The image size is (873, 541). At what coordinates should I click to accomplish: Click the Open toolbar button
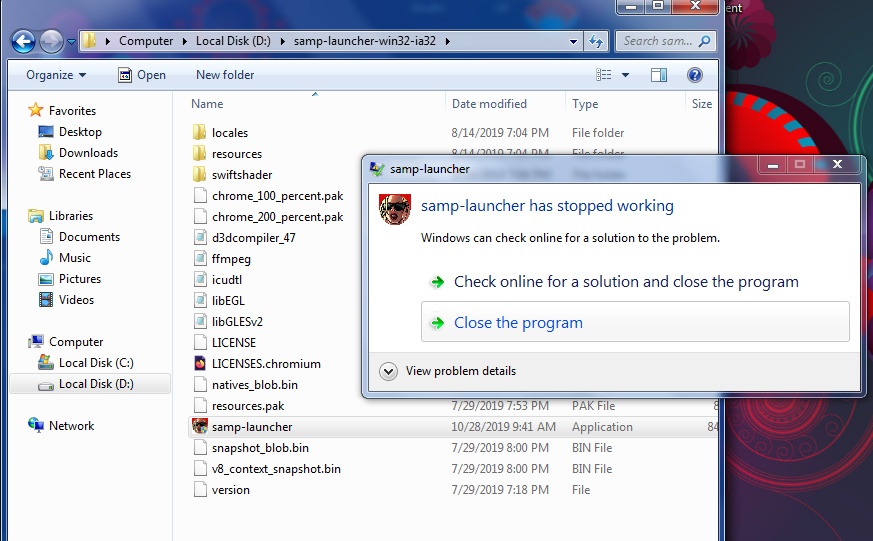point(141,75)
